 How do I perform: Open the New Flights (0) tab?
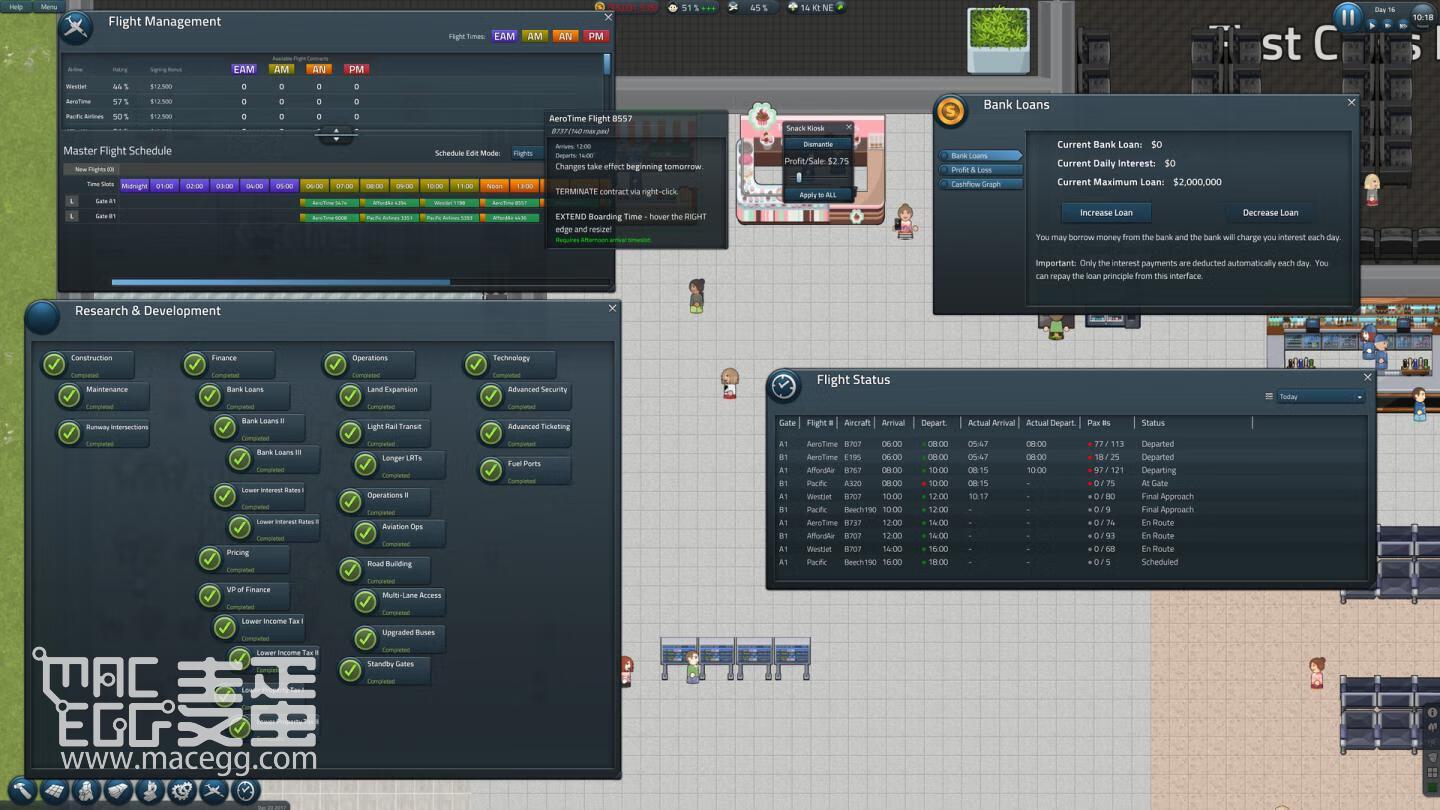coord(90,169)
